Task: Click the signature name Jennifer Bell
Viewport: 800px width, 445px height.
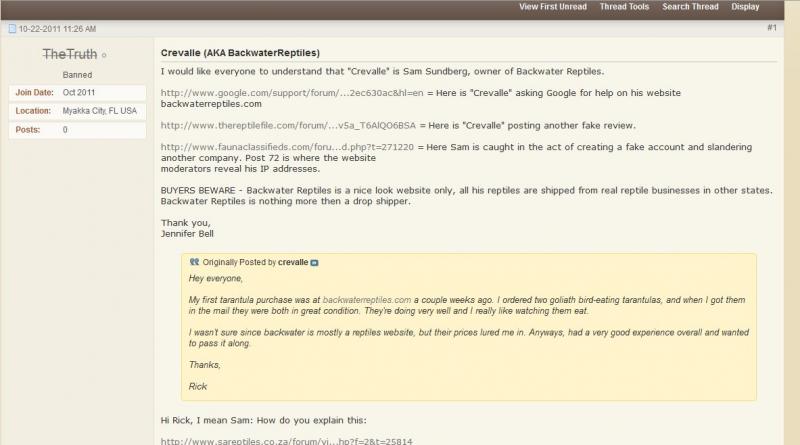Action: point(187,234)
